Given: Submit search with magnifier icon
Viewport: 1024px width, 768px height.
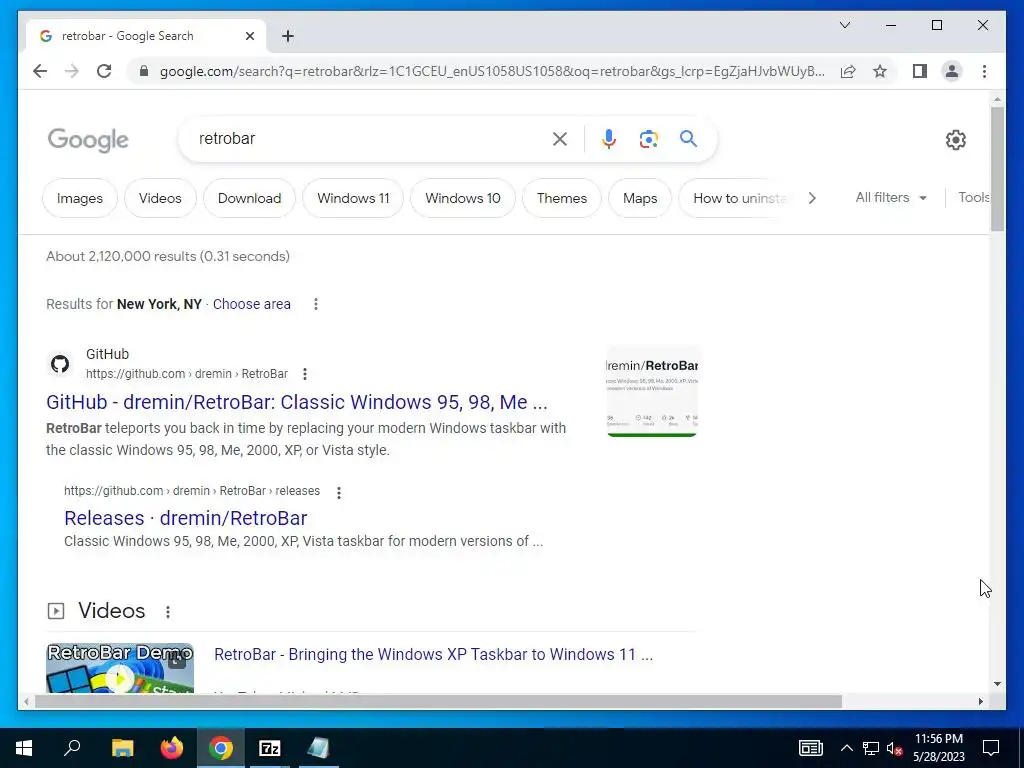Looking at the screenshot, I should [x=688, y=138].
